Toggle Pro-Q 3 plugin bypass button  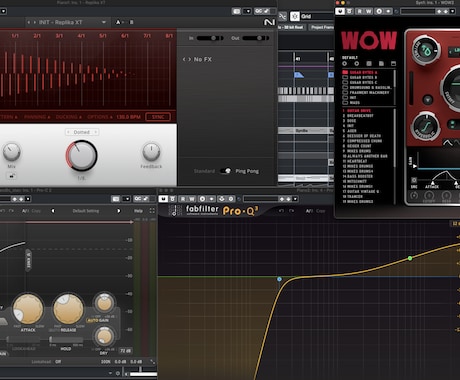(163, 199)
